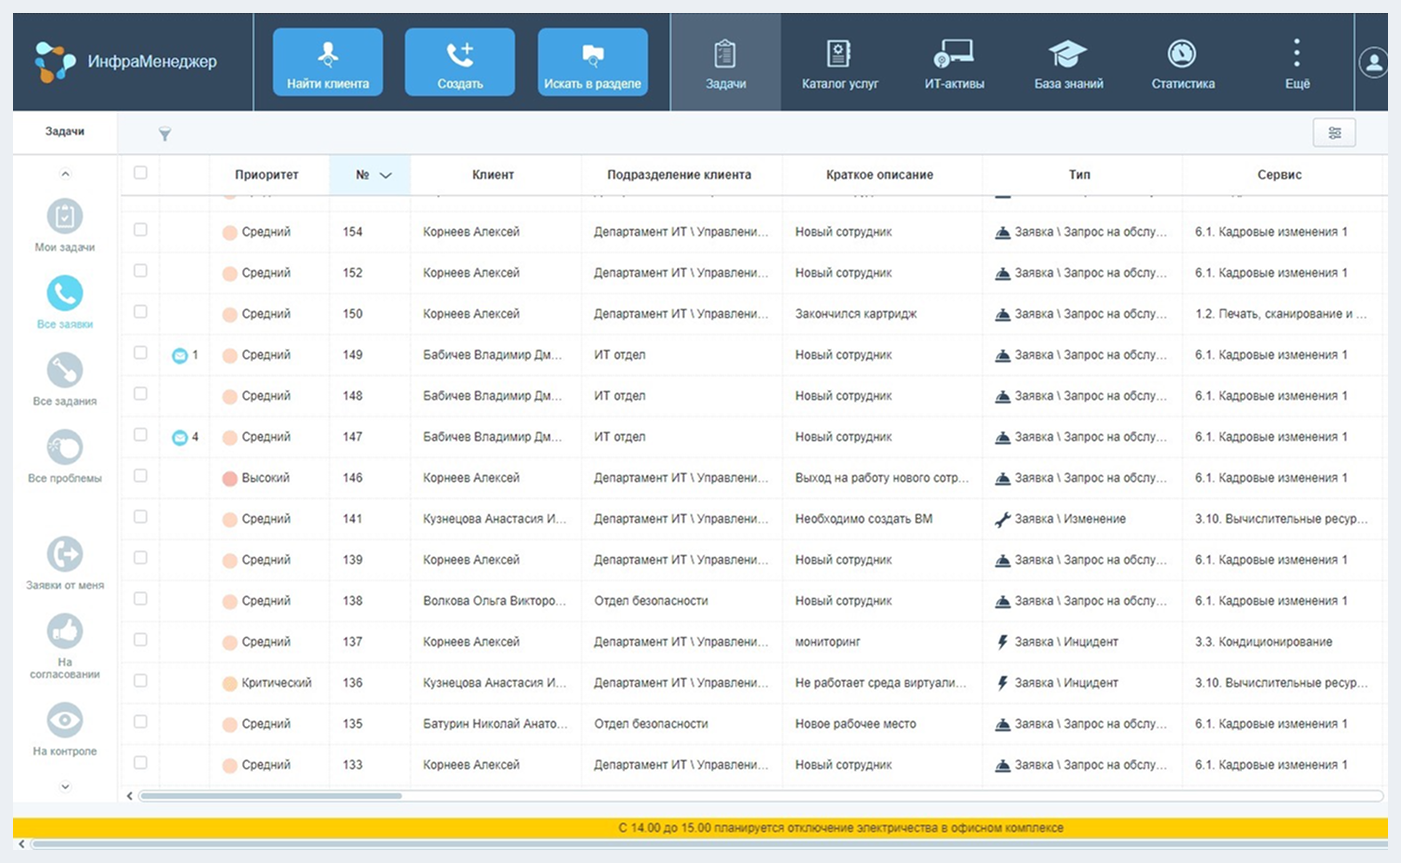This screenshot has height=863, width=1401.
Task: Open На согласовании thumbs-up icon
Action: pyautogui.click(x=65, y=631)
